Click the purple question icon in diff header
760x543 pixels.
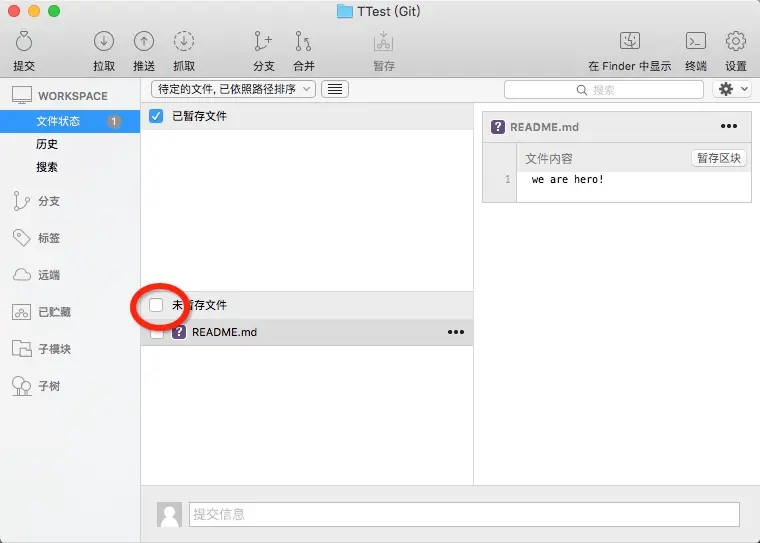[x=498, y=127]
